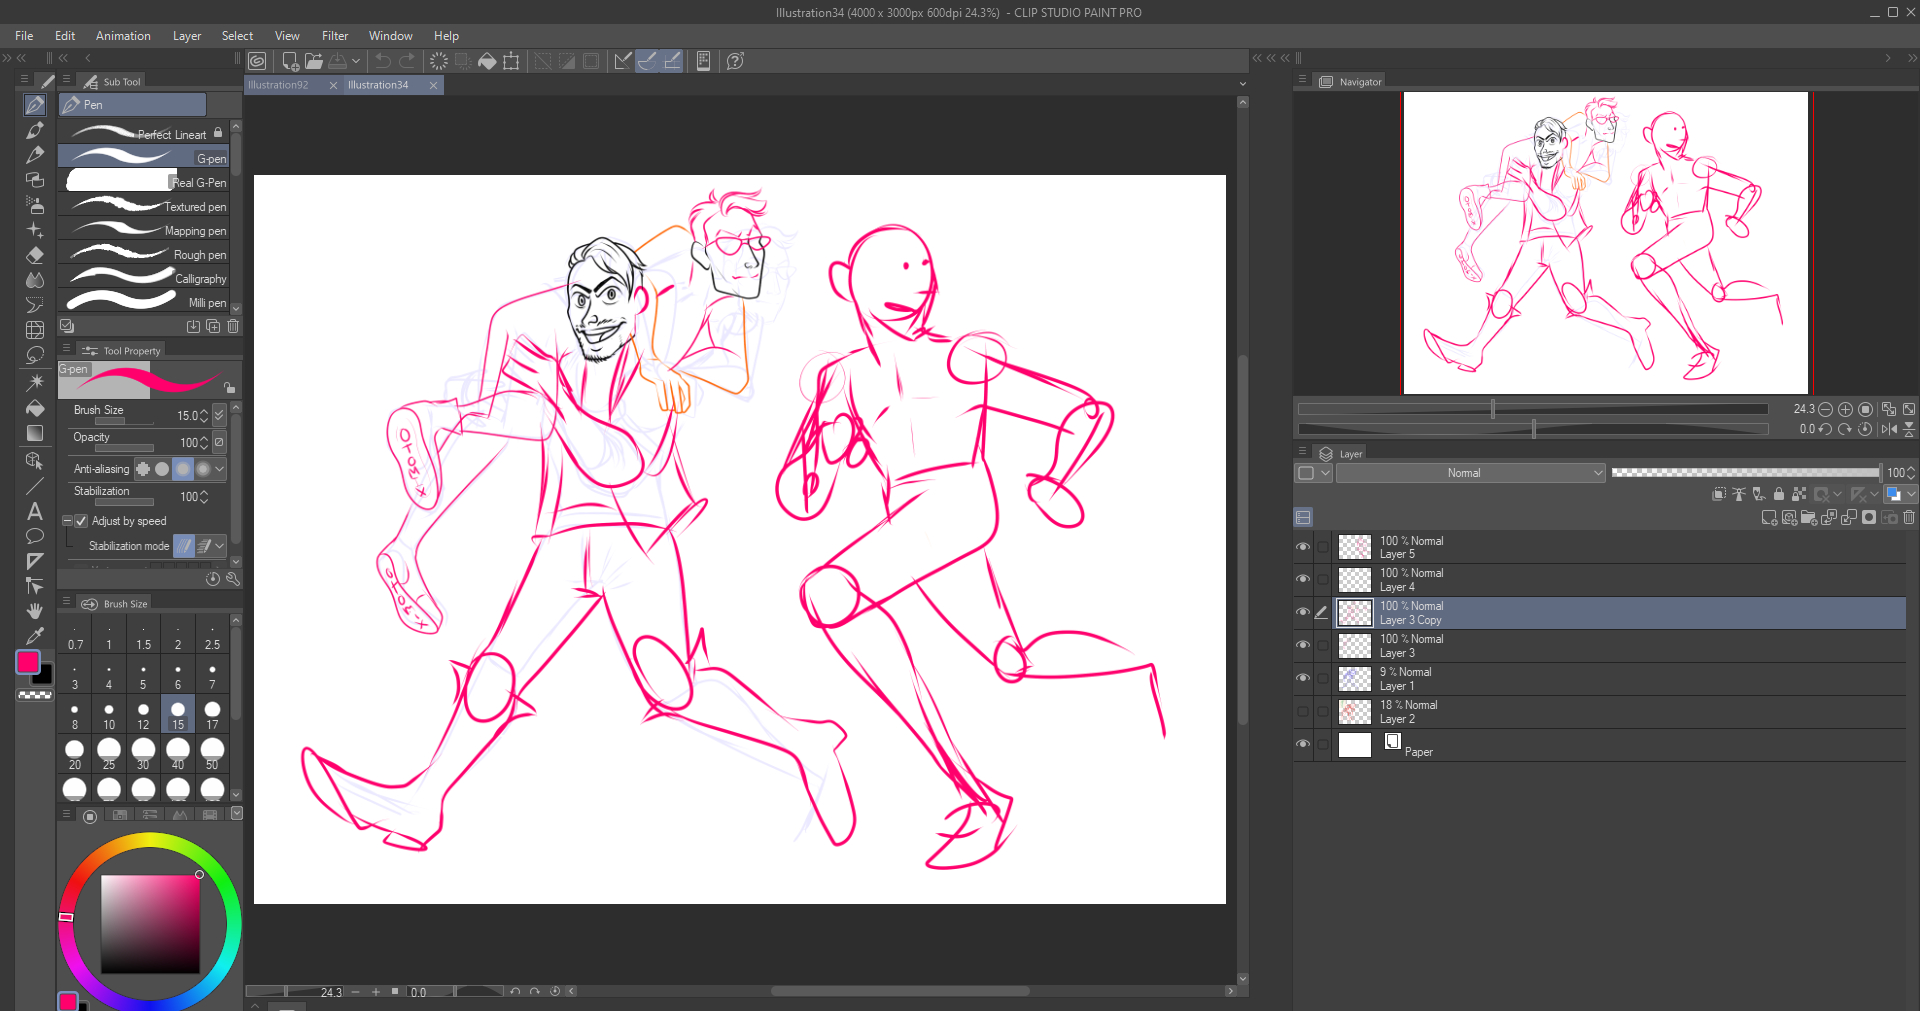Click the layer opacity slider
The width and height of the screenshot is (1920, 1011).
coord(1744,473)
